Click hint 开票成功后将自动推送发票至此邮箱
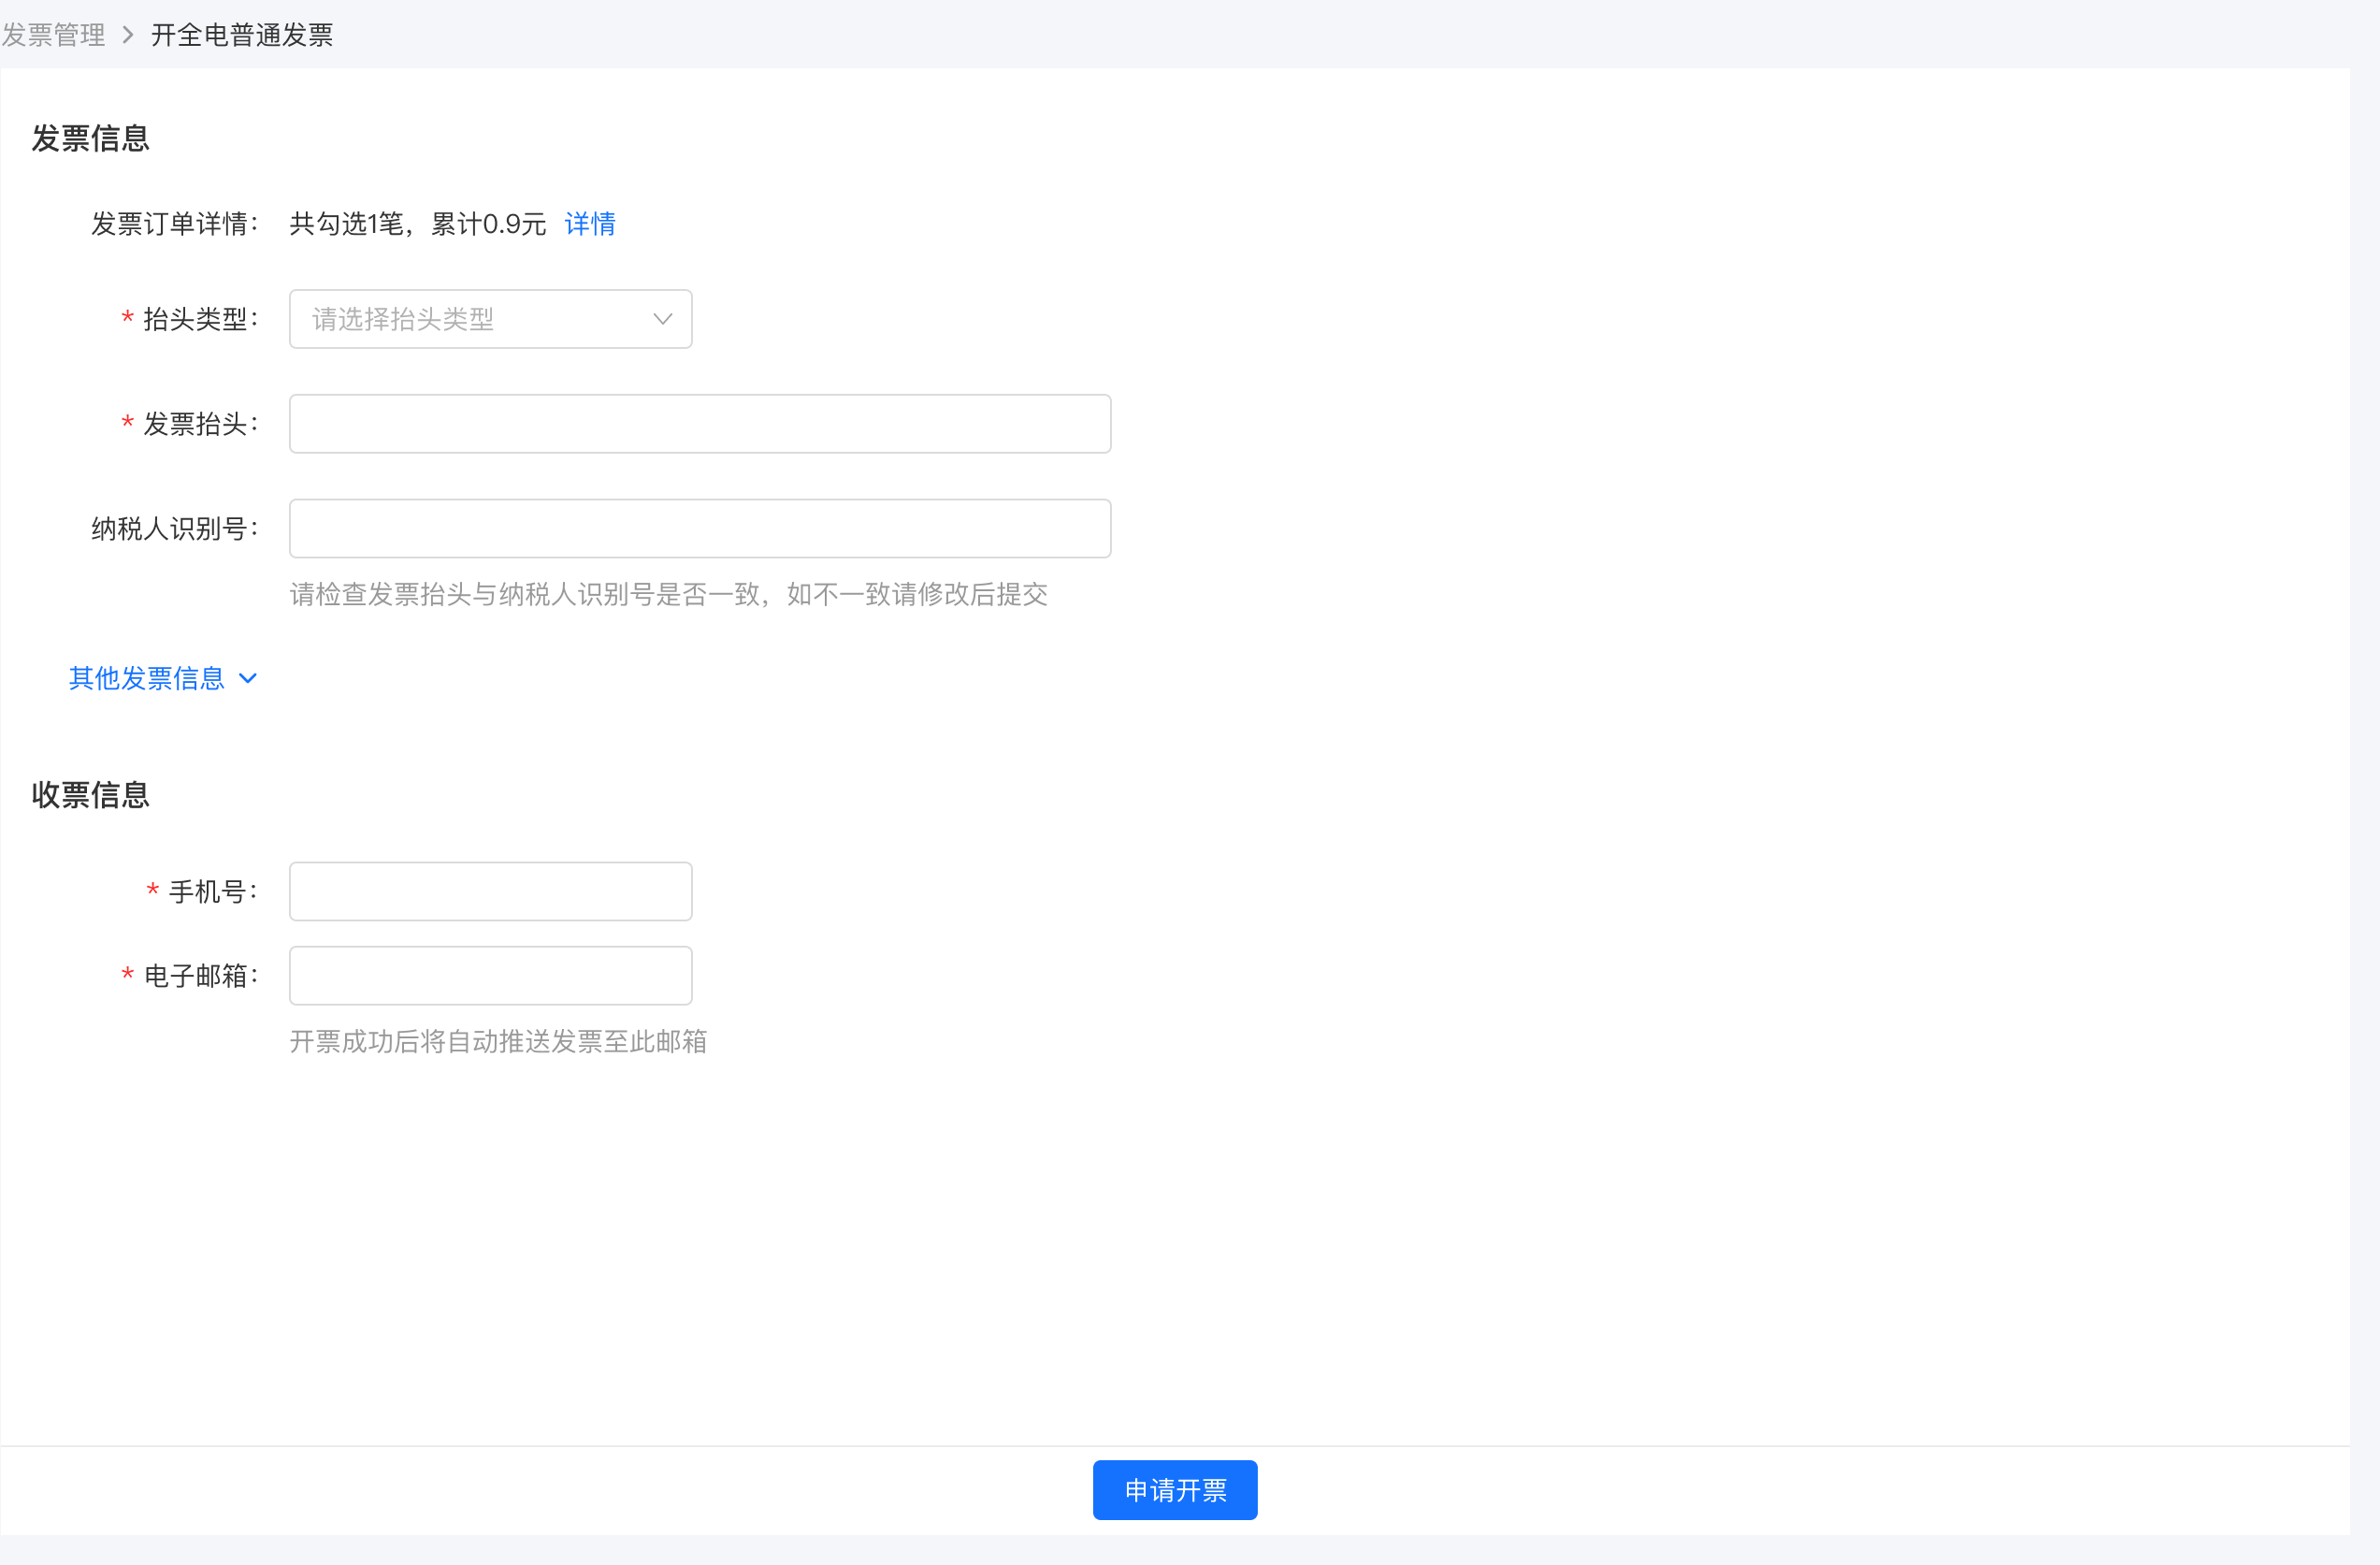This screenshot has height=1565, width=2380. click(x=498, y=1042)
